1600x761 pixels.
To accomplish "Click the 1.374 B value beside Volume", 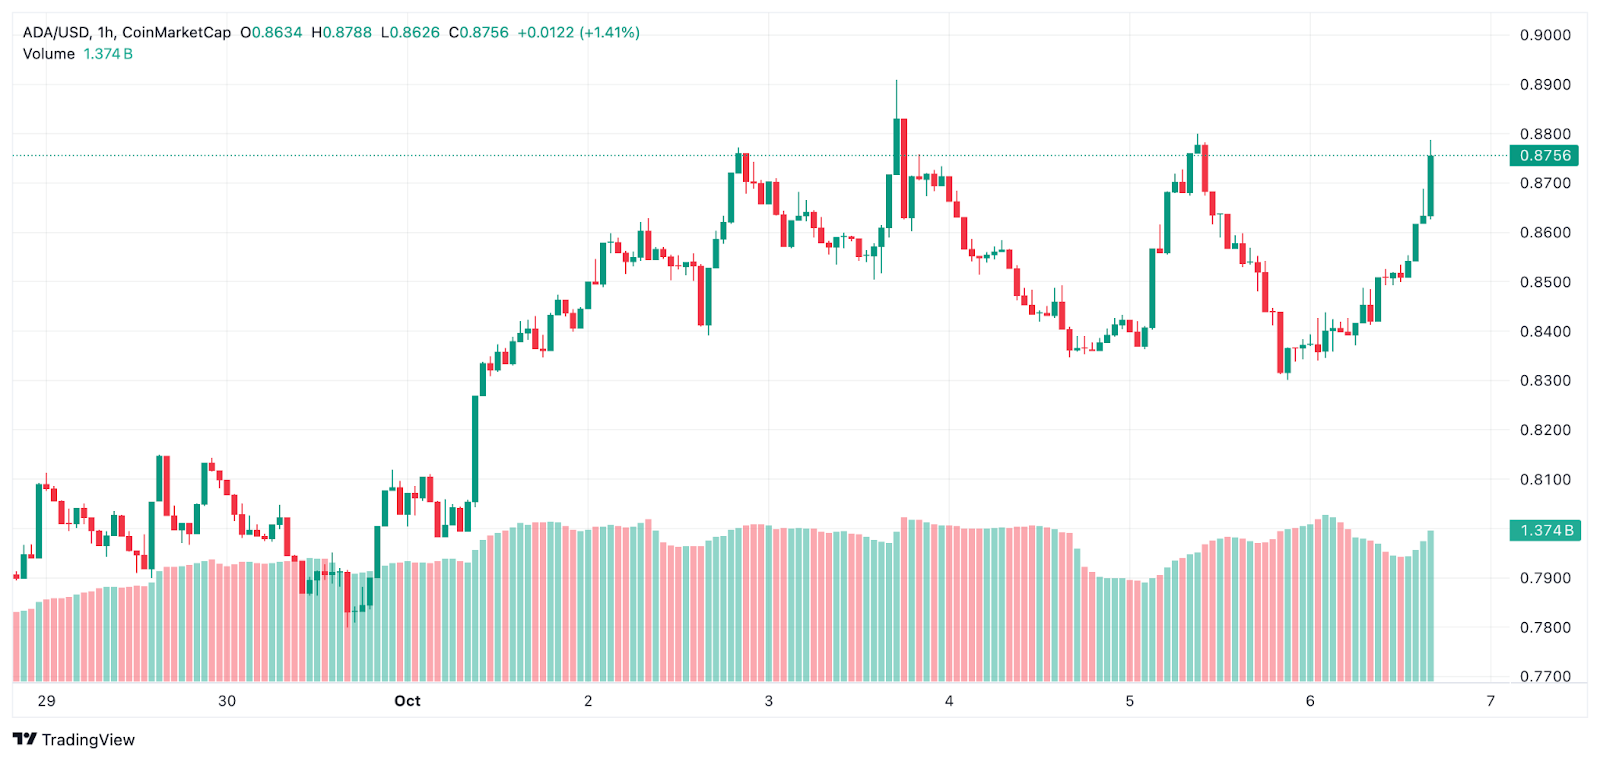I will 108,54.
